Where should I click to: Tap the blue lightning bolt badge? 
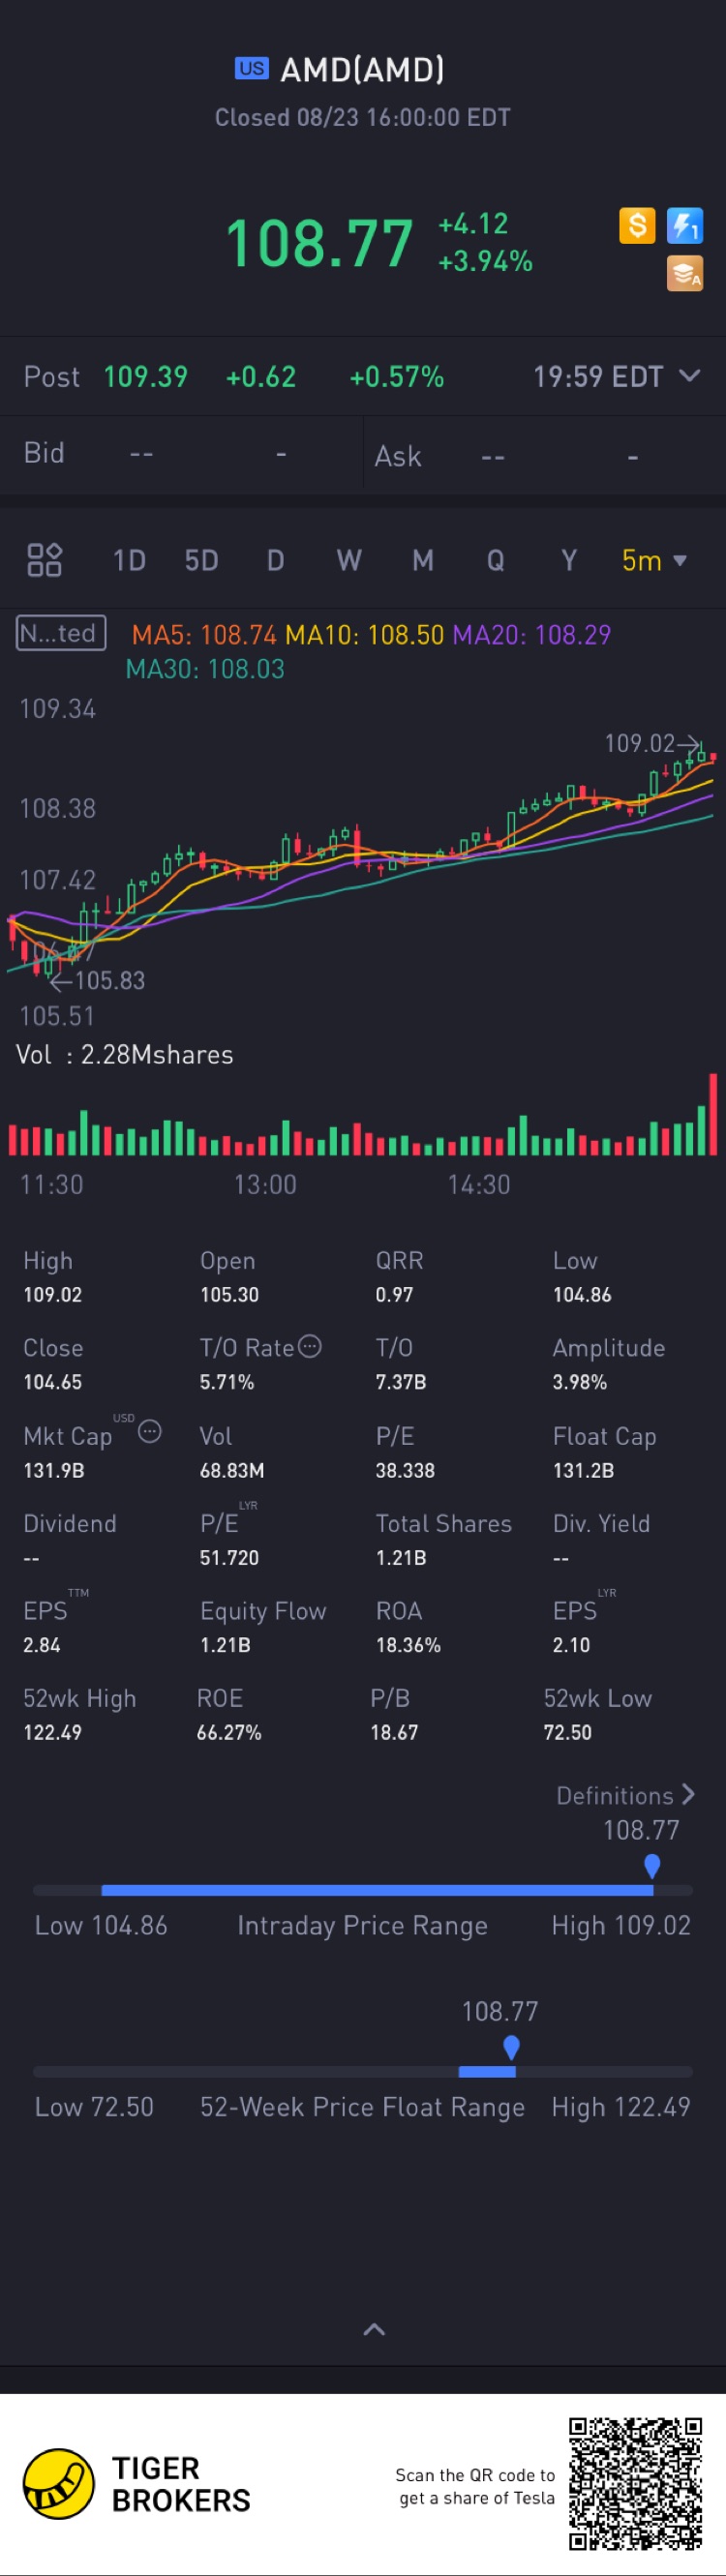(685, 226)
